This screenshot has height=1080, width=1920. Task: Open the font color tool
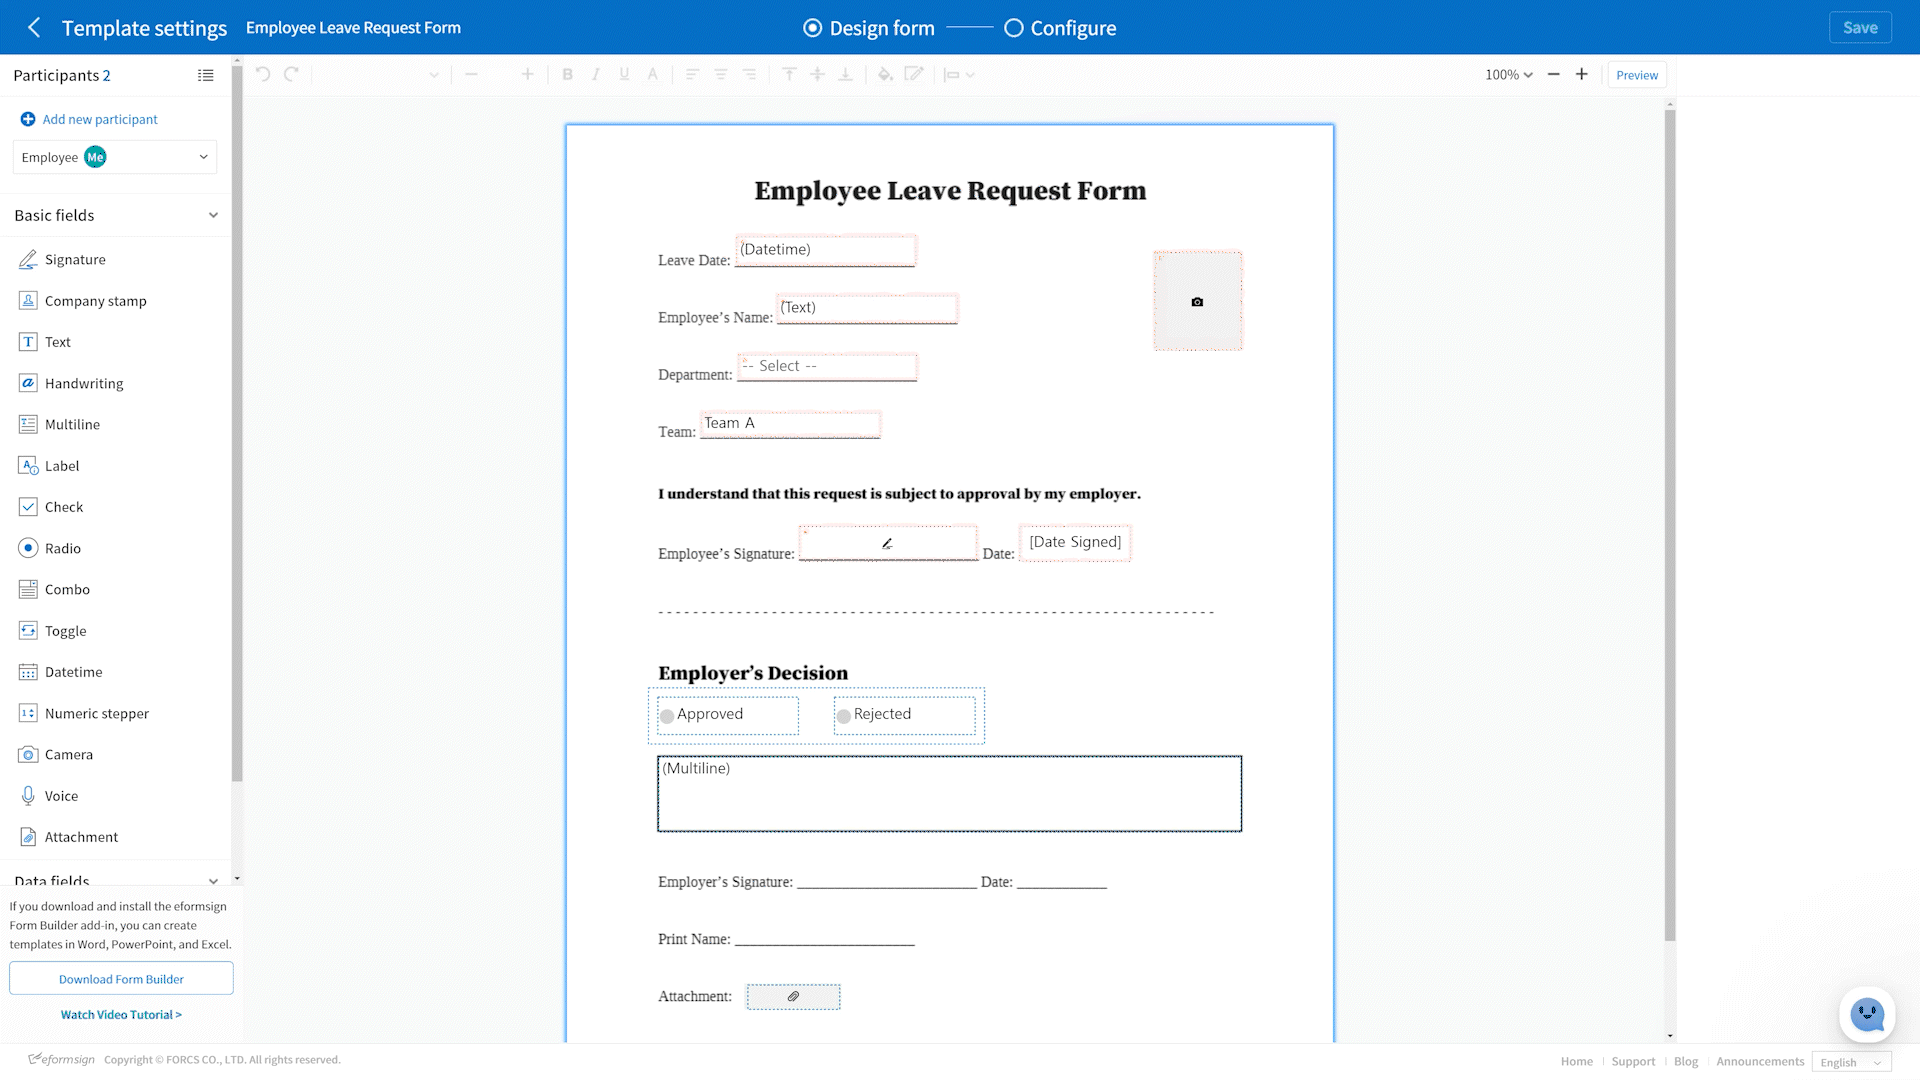653,74
